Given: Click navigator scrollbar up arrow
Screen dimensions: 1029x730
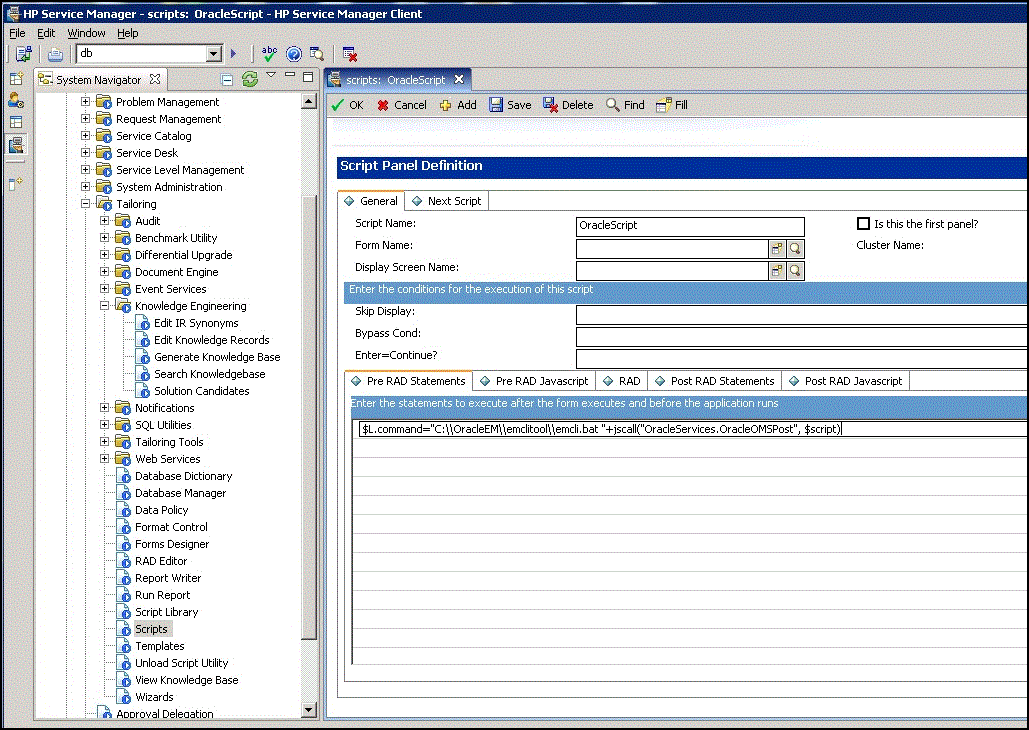Looking at the screenshot, I should 308,101.
